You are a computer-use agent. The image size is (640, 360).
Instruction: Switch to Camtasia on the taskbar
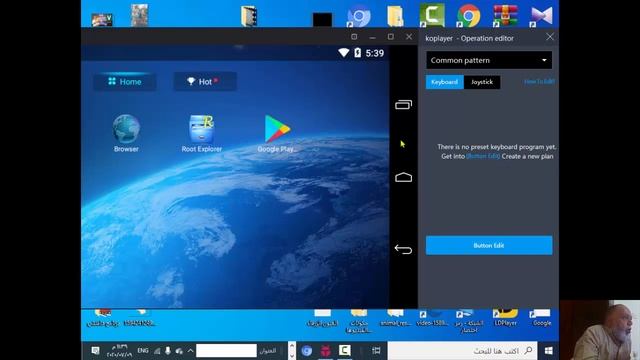point(344,351)
